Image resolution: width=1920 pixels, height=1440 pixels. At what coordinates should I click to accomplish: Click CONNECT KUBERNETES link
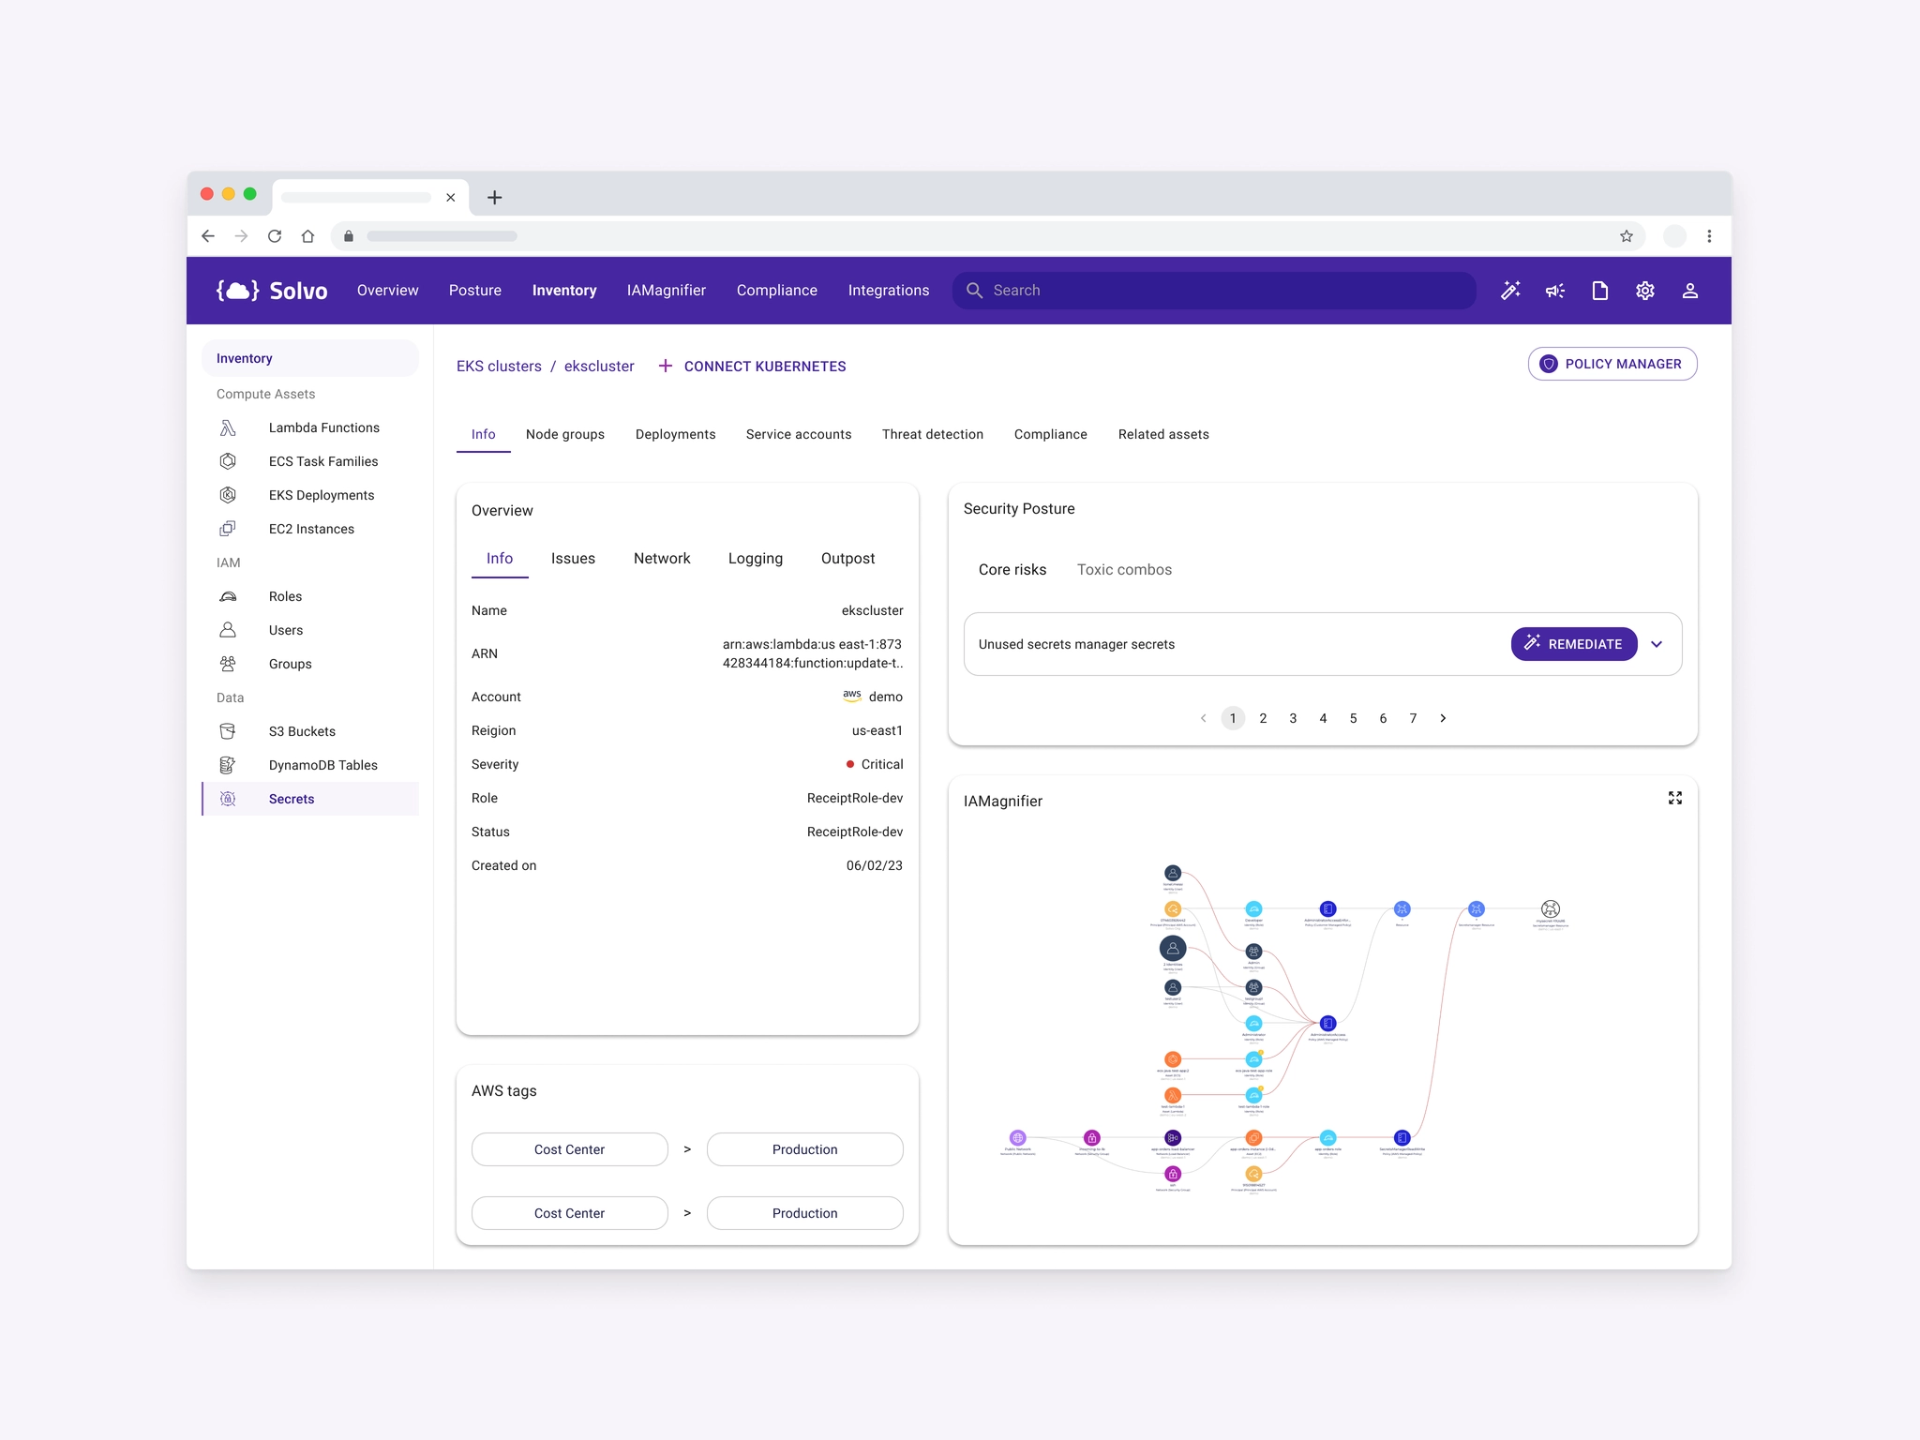click(752, 366)
